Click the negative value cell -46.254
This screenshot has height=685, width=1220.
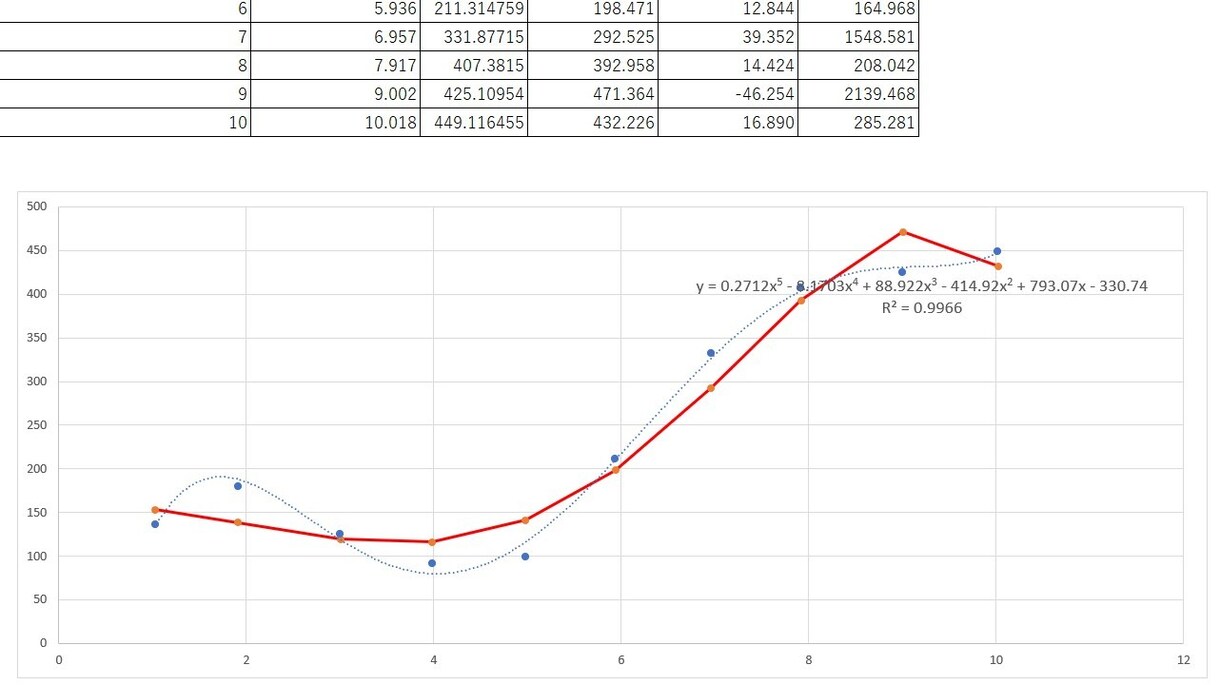(729, 94)
